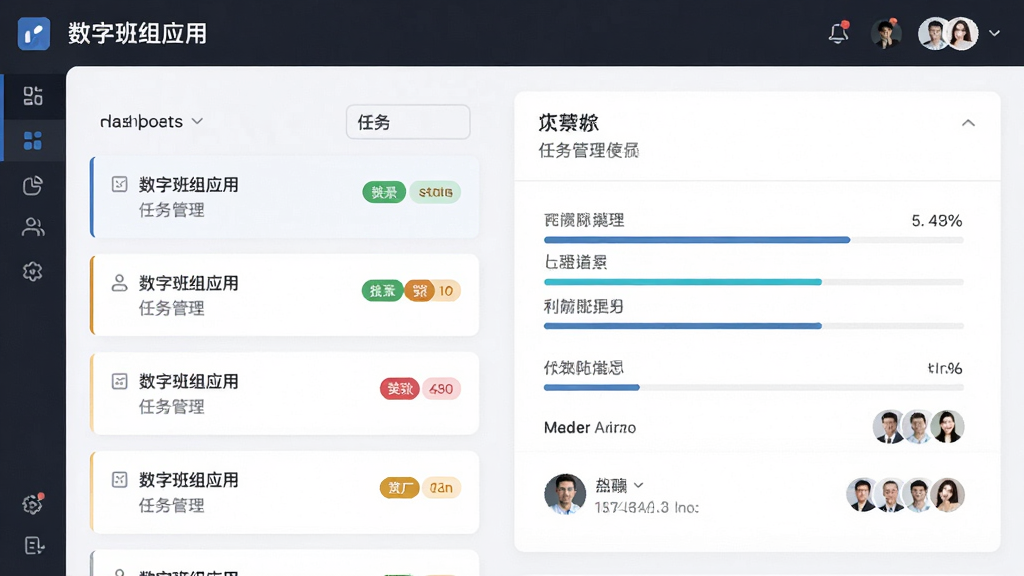Toggle checkbox icon on third task card

click(x=120, y=381)
